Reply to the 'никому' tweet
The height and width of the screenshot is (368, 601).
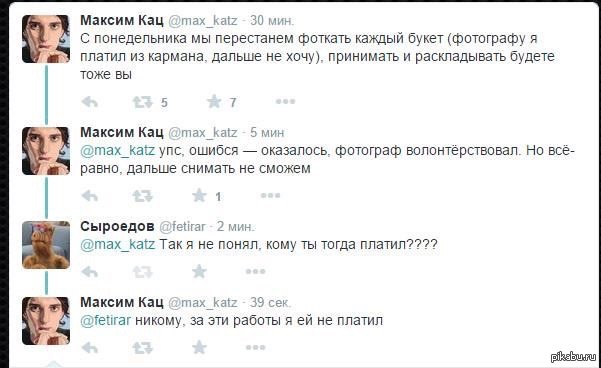click(90, 348)
